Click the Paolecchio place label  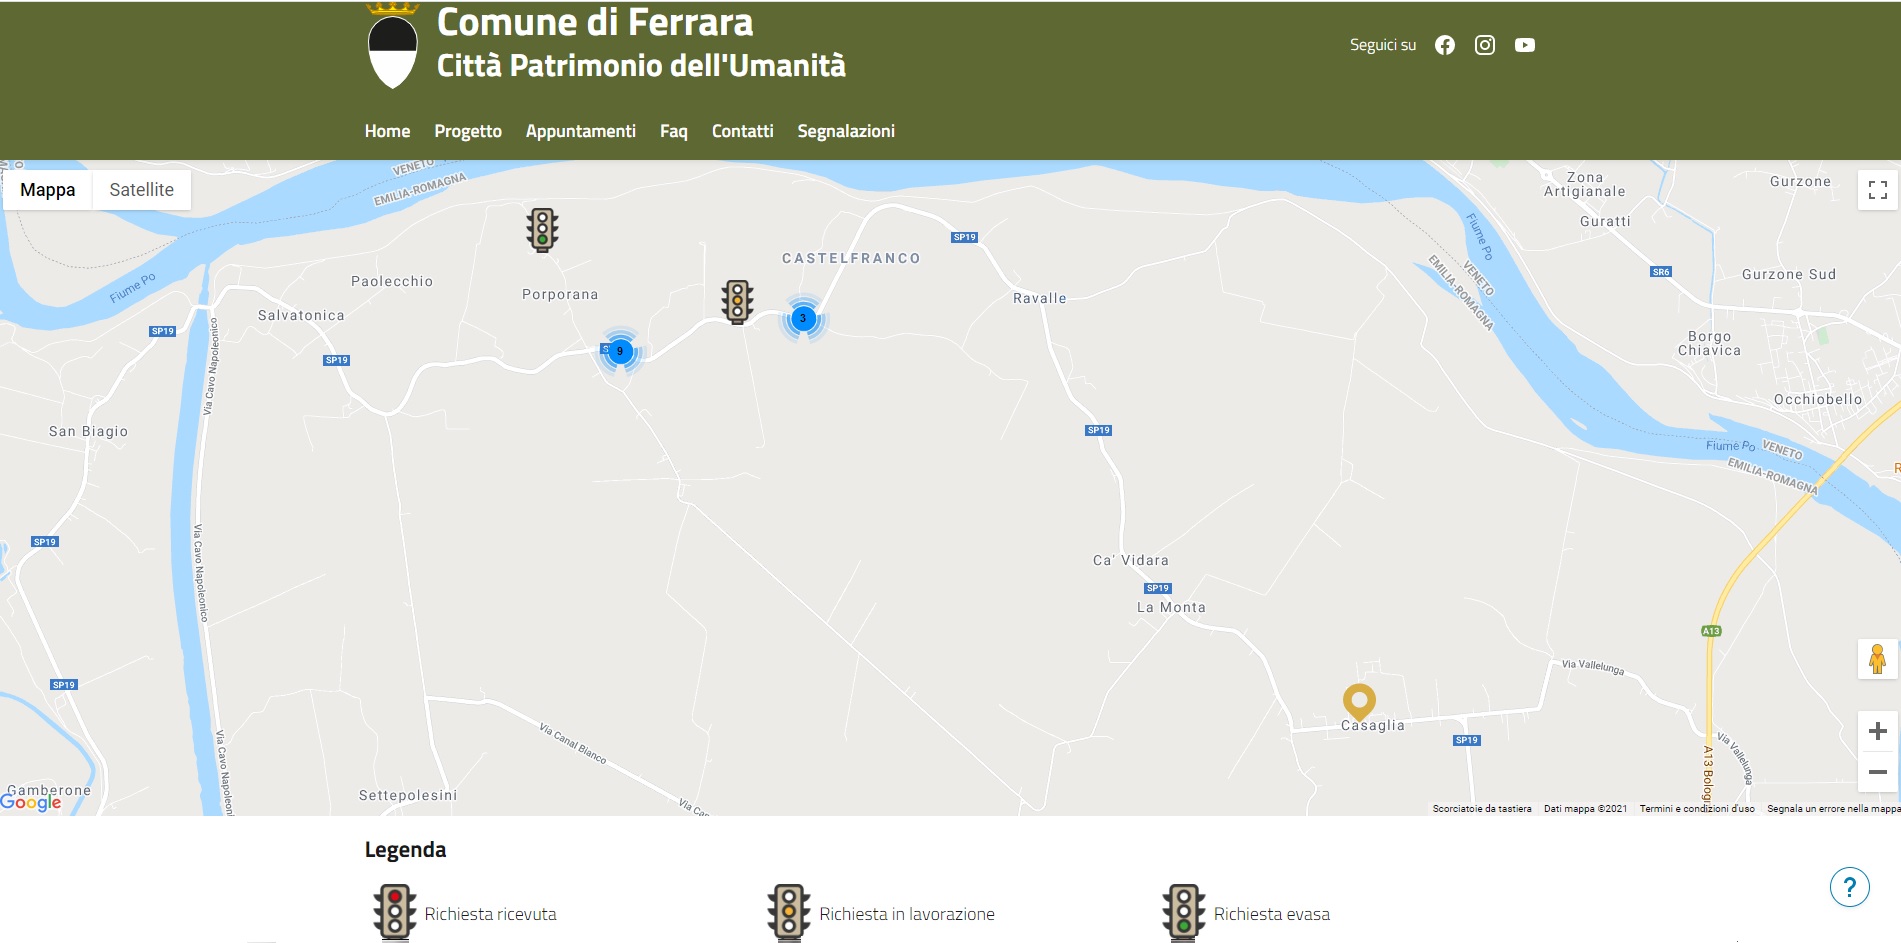pyautogui.click(x=392, y=281)
